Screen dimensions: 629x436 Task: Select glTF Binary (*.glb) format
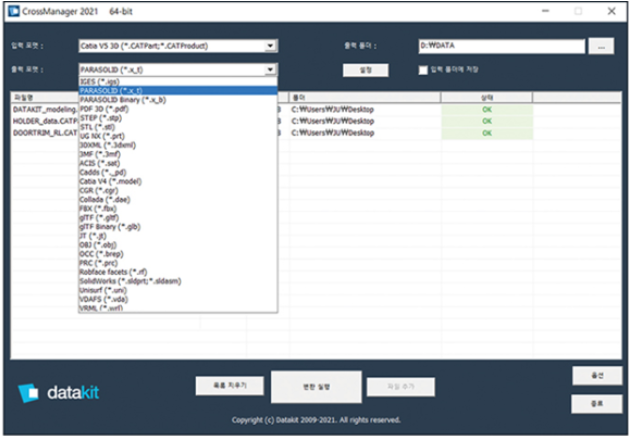pyautogui.click(x=178, y=227)
